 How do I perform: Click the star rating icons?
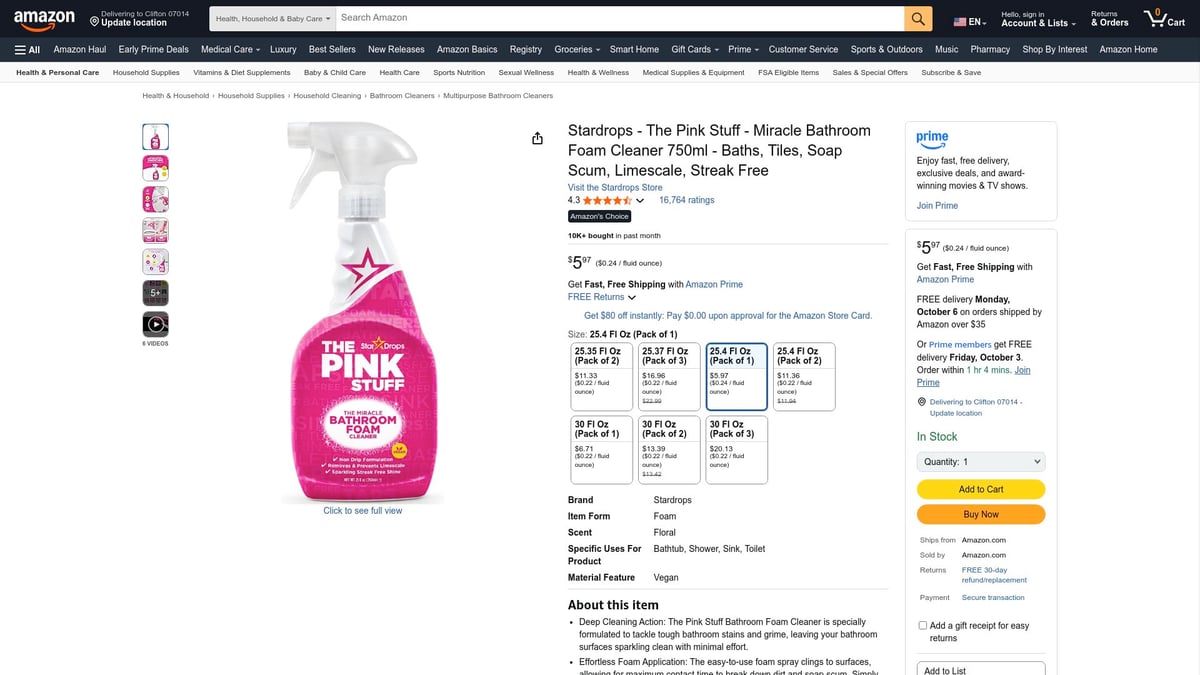[607, 200]
